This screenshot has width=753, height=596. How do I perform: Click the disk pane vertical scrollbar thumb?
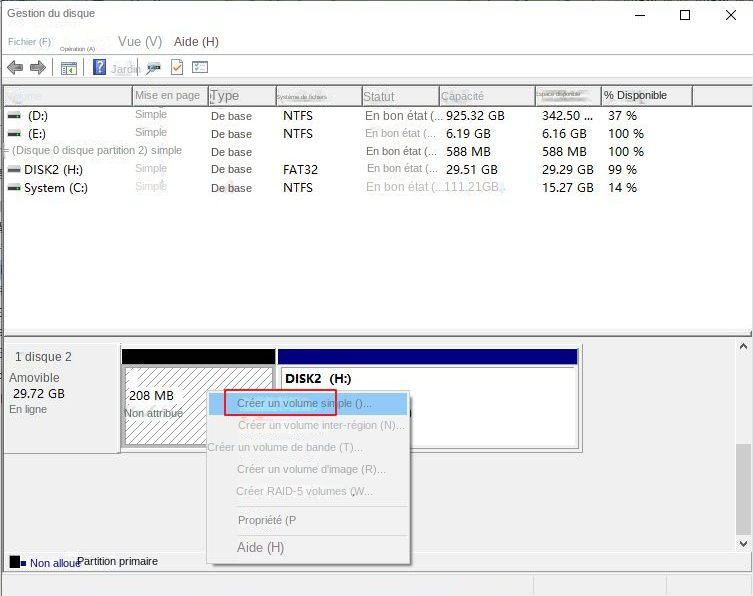pyautogui.click(x=743, y=489)
